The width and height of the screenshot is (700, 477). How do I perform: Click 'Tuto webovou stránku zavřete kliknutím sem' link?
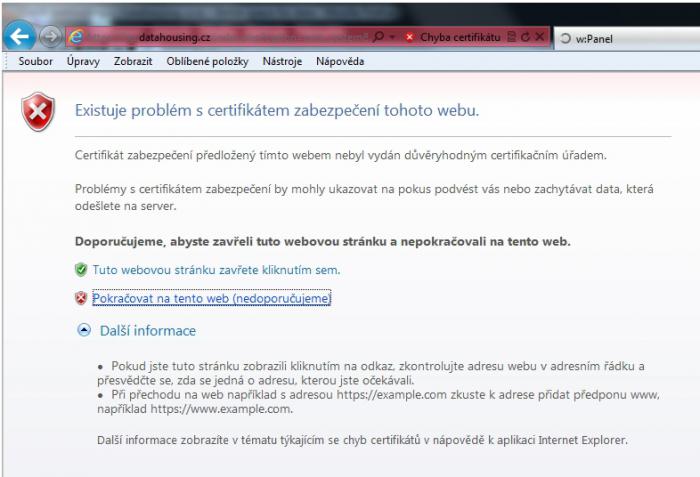(216, 270)
